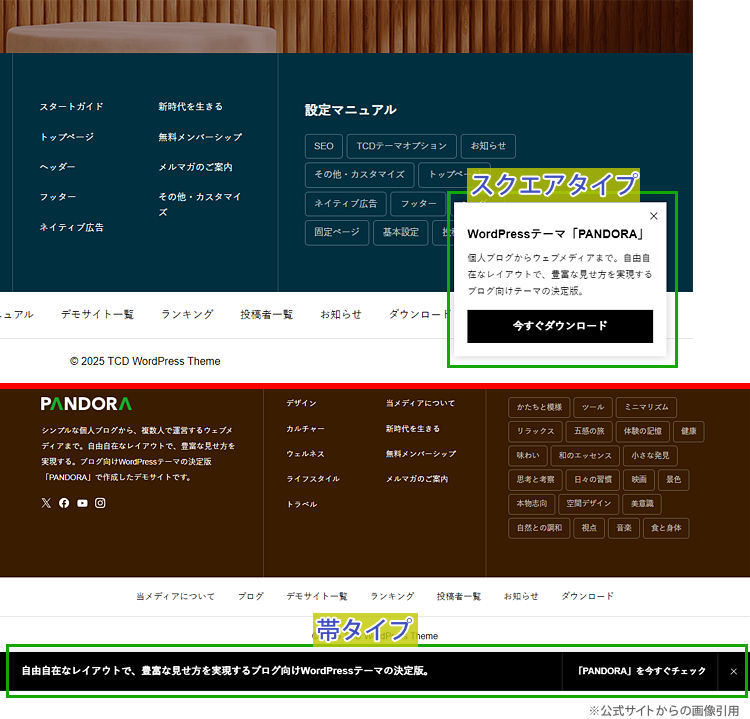Screen dimensions: 750x719
Task: Select the 自然との調和 tag
Action: click(539, 528)
